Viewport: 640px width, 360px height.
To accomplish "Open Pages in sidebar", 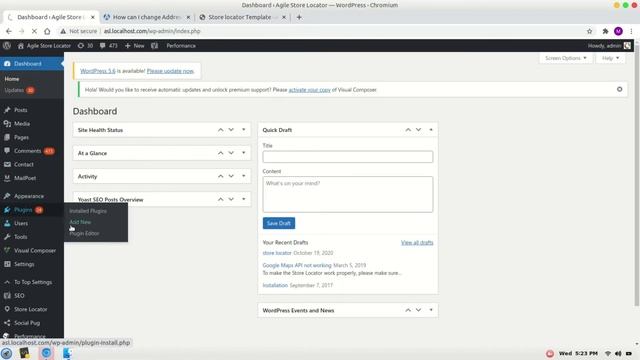I will coord(21,137).
